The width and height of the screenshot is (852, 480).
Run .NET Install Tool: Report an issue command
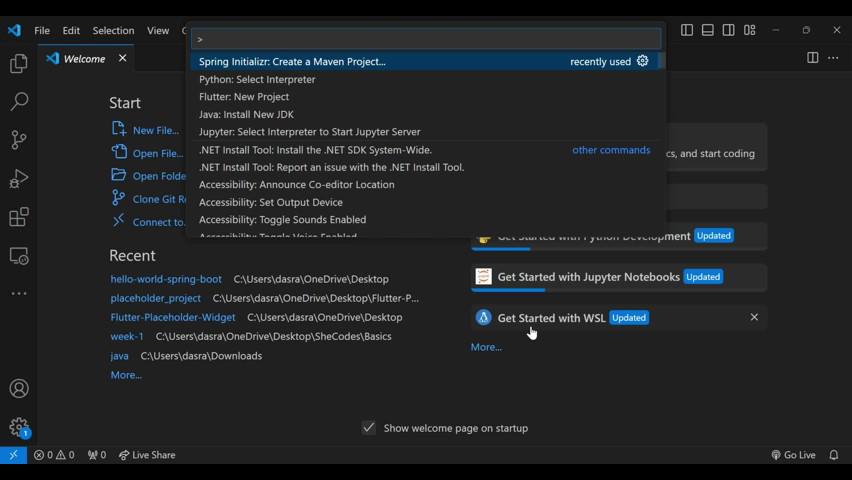424,167
